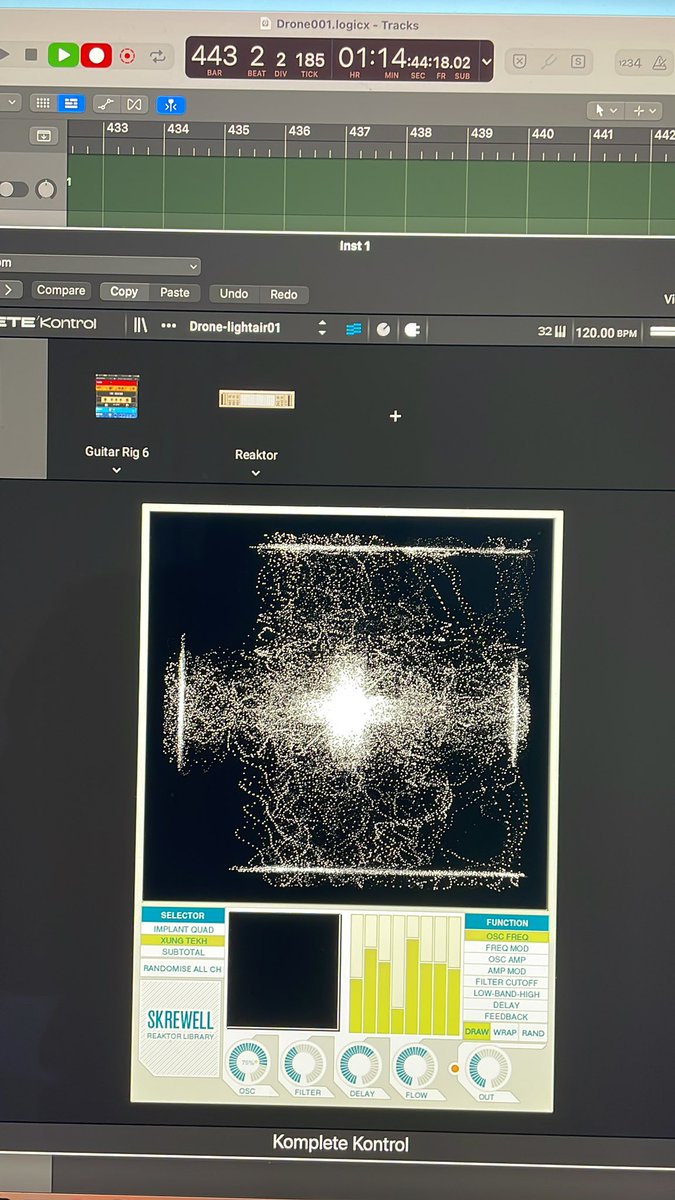Click the RAND mode button
Image resolution: width=675 pixels, height=1200 pixels.
(x=533, y=1033)
